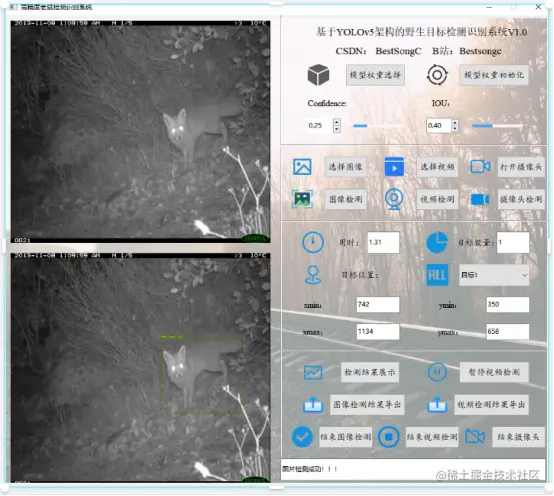
Task: Click the 选择视频 button
Action: pyautogui.click(x=437, y=167)
